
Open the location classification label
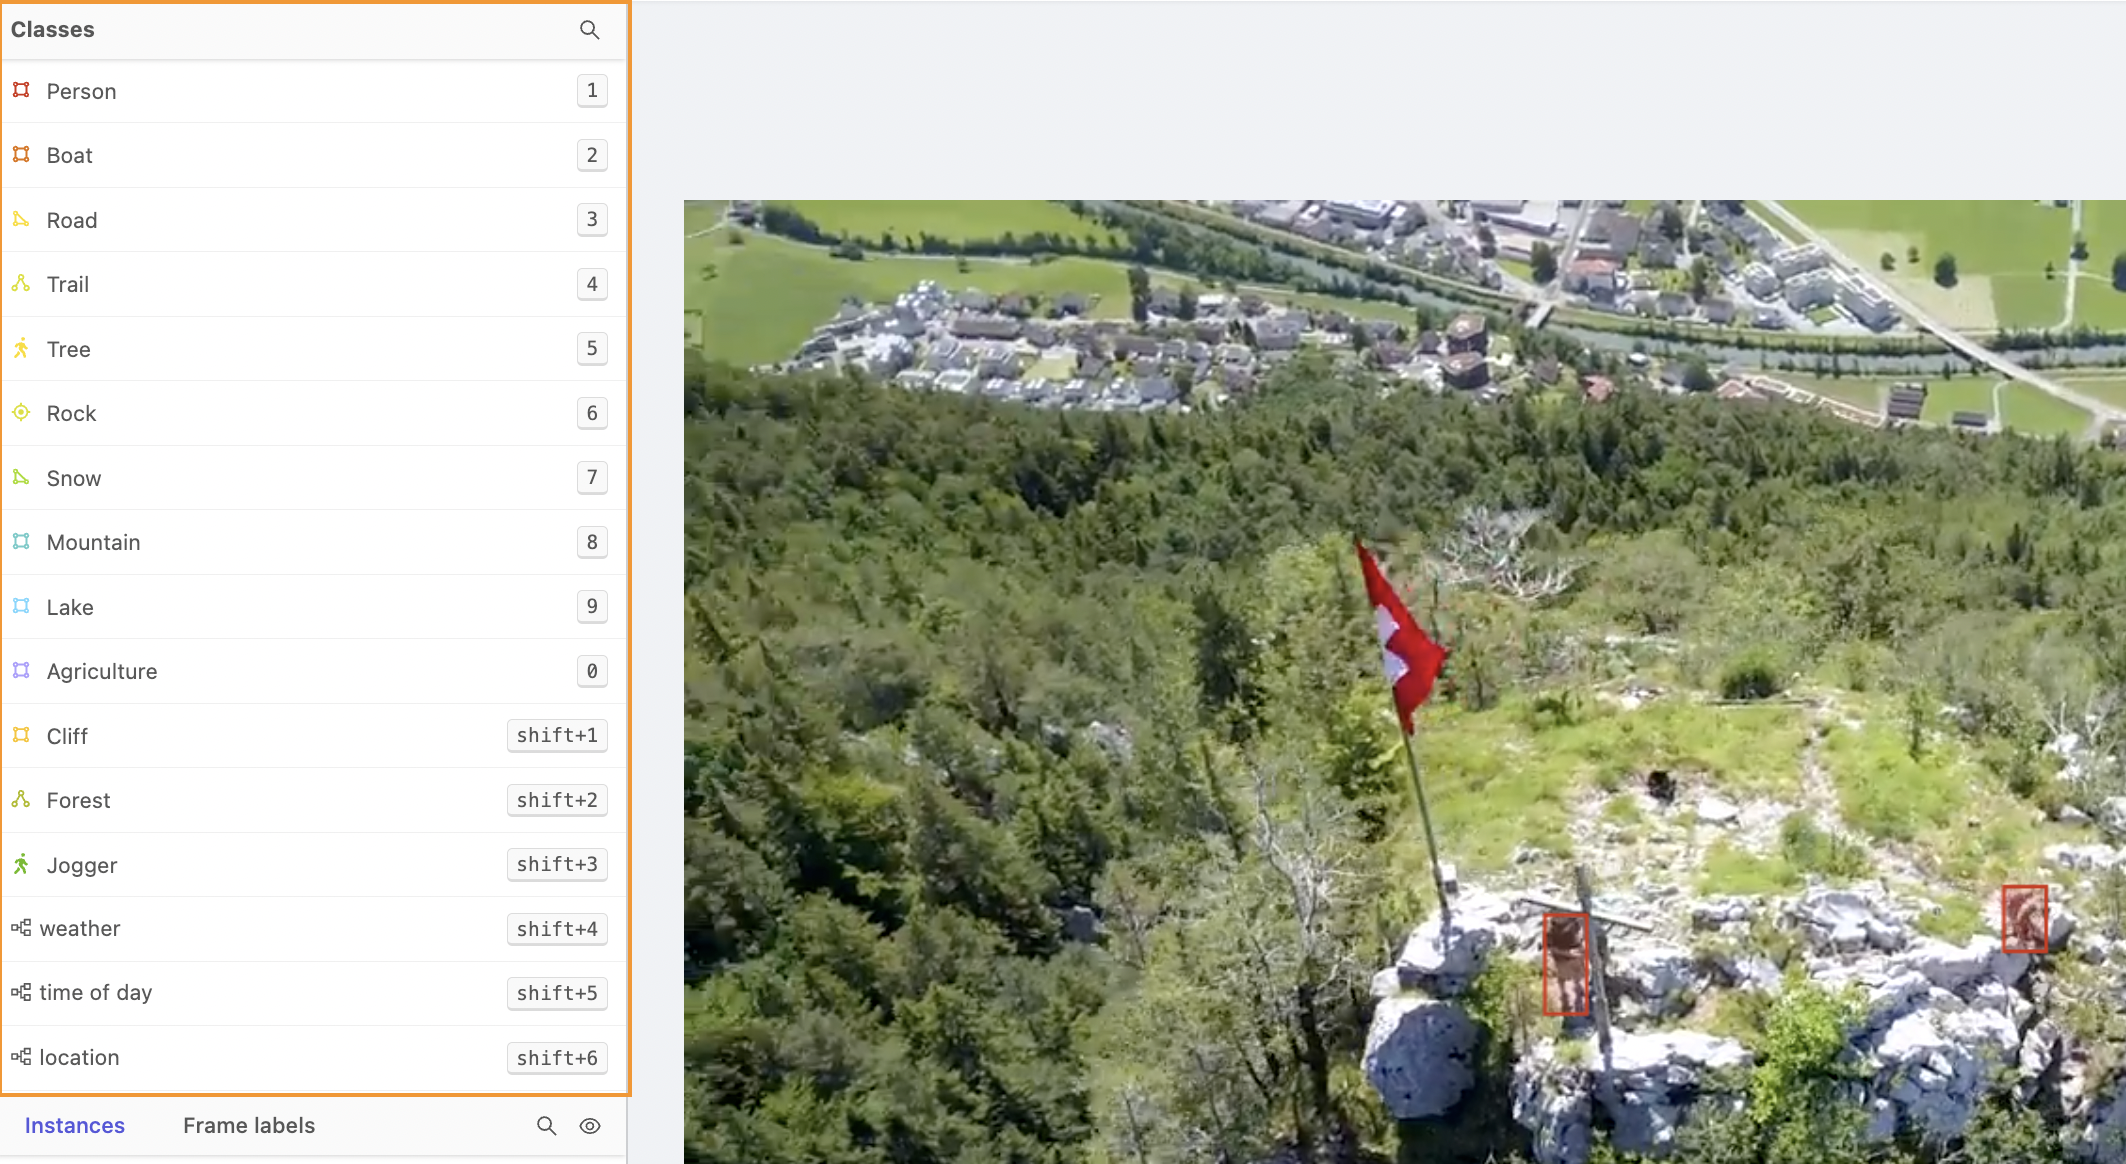click(x=79, y=1057)
